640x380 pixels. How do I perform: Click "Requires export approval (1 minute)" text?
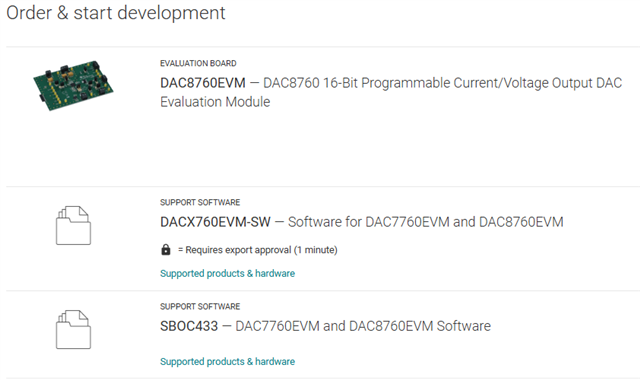(261, 250)
